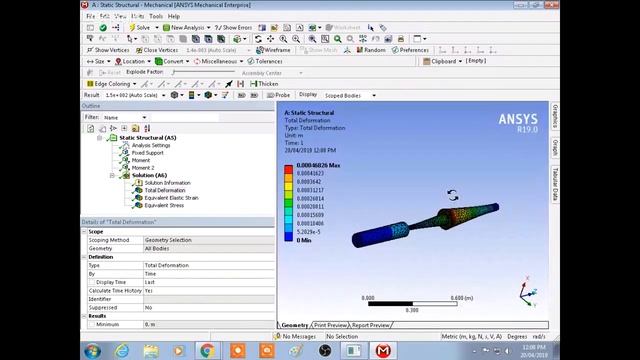
Task: Open Internet Explorer from the taskbar
Action: [x=122, y=351]
